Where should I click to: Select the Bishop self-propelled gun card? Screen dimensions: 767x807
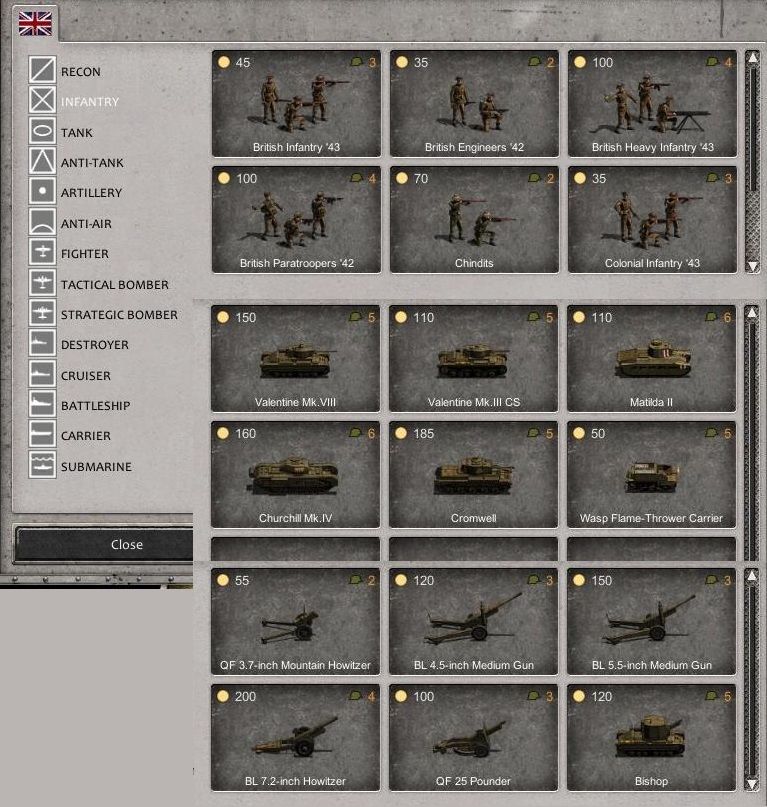651,738
